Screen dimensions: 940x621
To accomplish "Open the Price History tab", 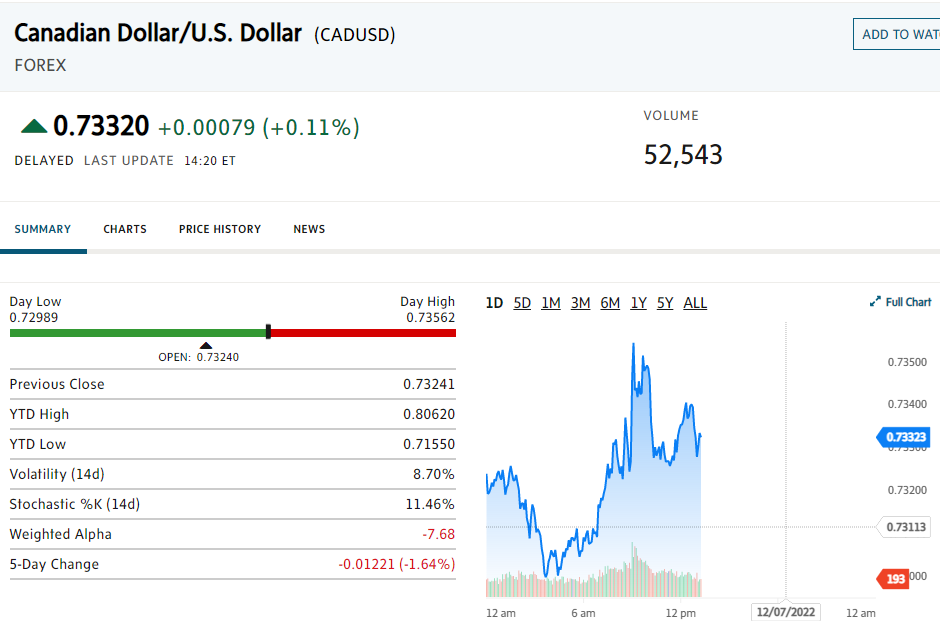I will (220, 229).
